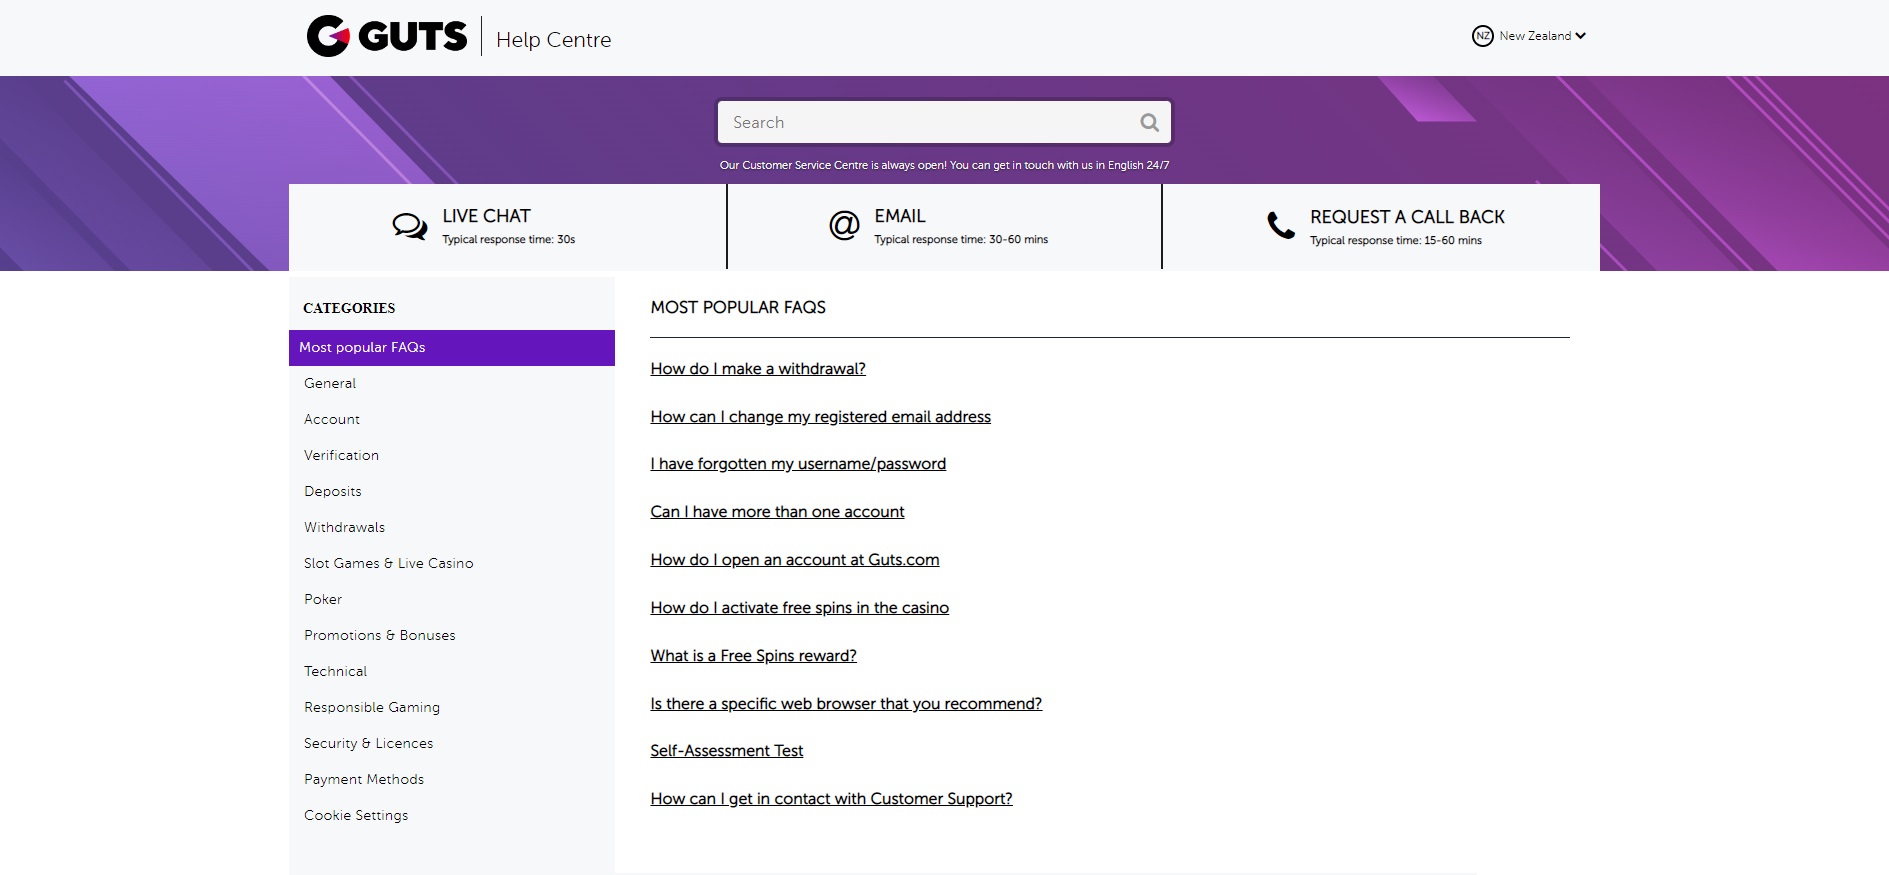Click the 'MOST POPULAR FAQS' heading
Viewport: 1889px width, 875px height.
point(738,308)
